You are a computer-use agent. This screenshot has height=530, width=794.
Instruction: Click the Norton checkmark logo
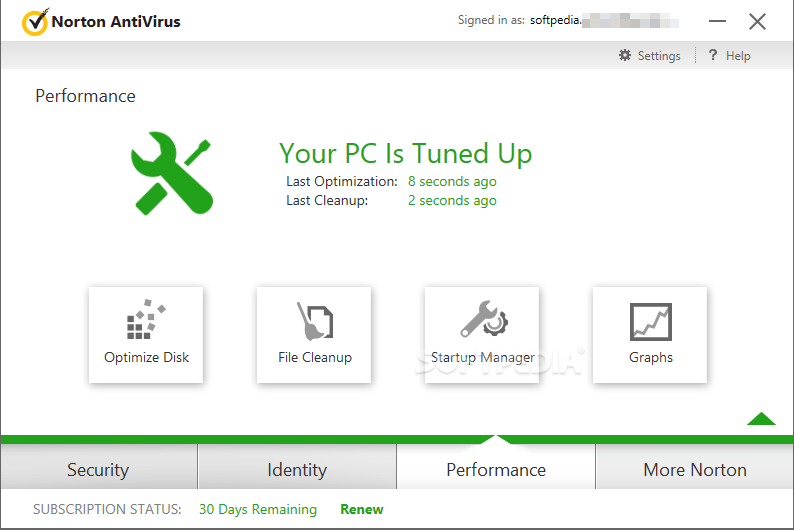click(x=35, y=22)
